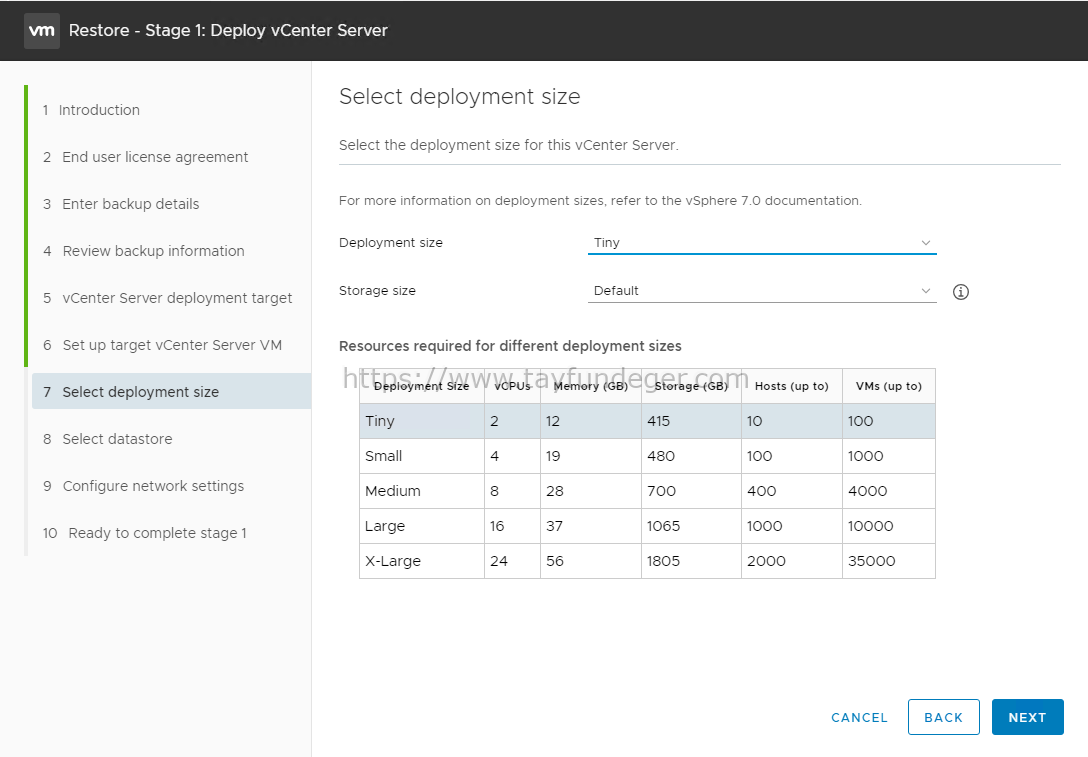Select the Large row in the table
Screen dimensions: 1088x757
point(647,526)
